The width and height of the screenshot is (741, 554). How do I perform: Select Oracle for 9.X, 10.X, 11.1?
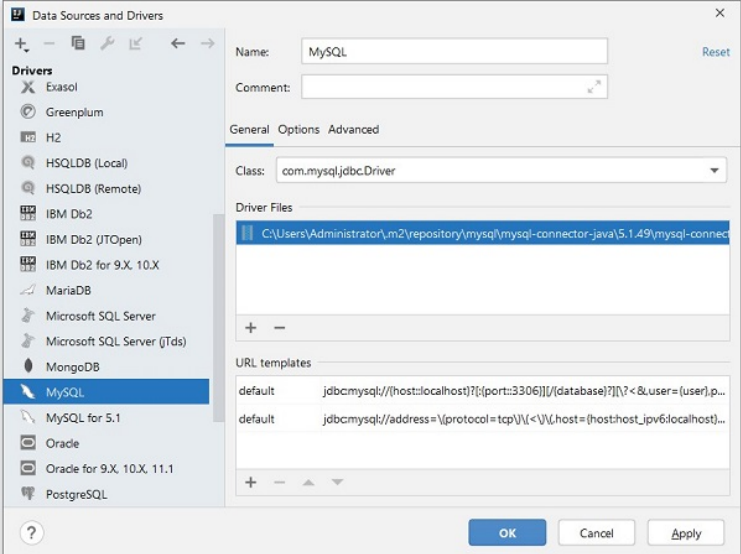[x=106, y=469]
